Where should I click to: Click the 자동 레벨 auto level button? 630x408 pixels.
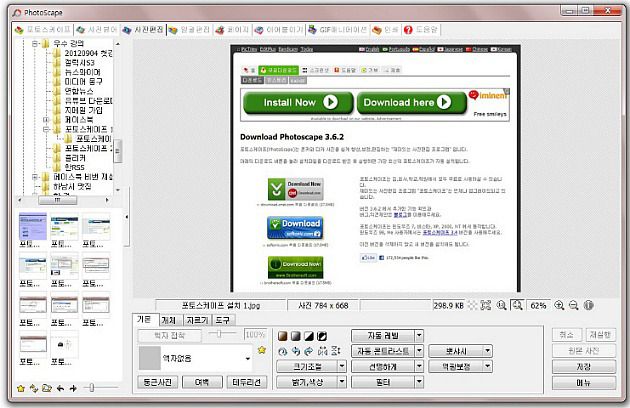pyautogui.click(x=382, y=335)
